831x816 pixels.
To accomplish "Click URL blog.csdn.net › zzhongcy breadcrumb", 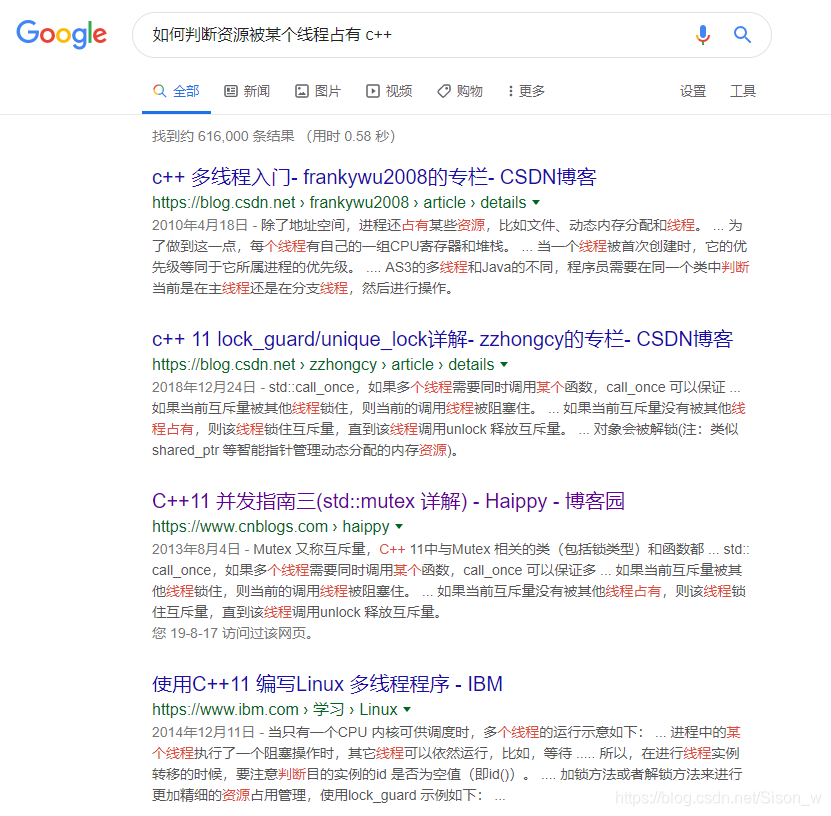I will (x=323, y=365).
